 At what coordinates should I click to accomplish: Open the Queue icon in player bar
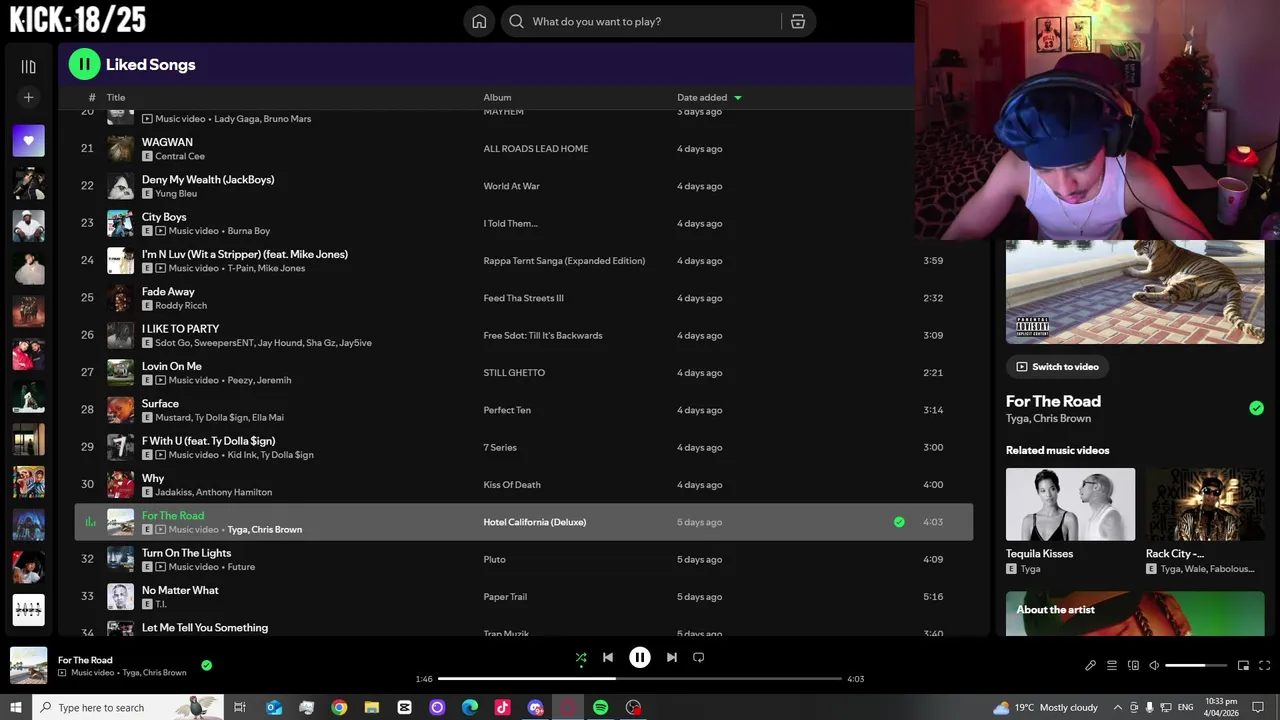click(1111, 665)
